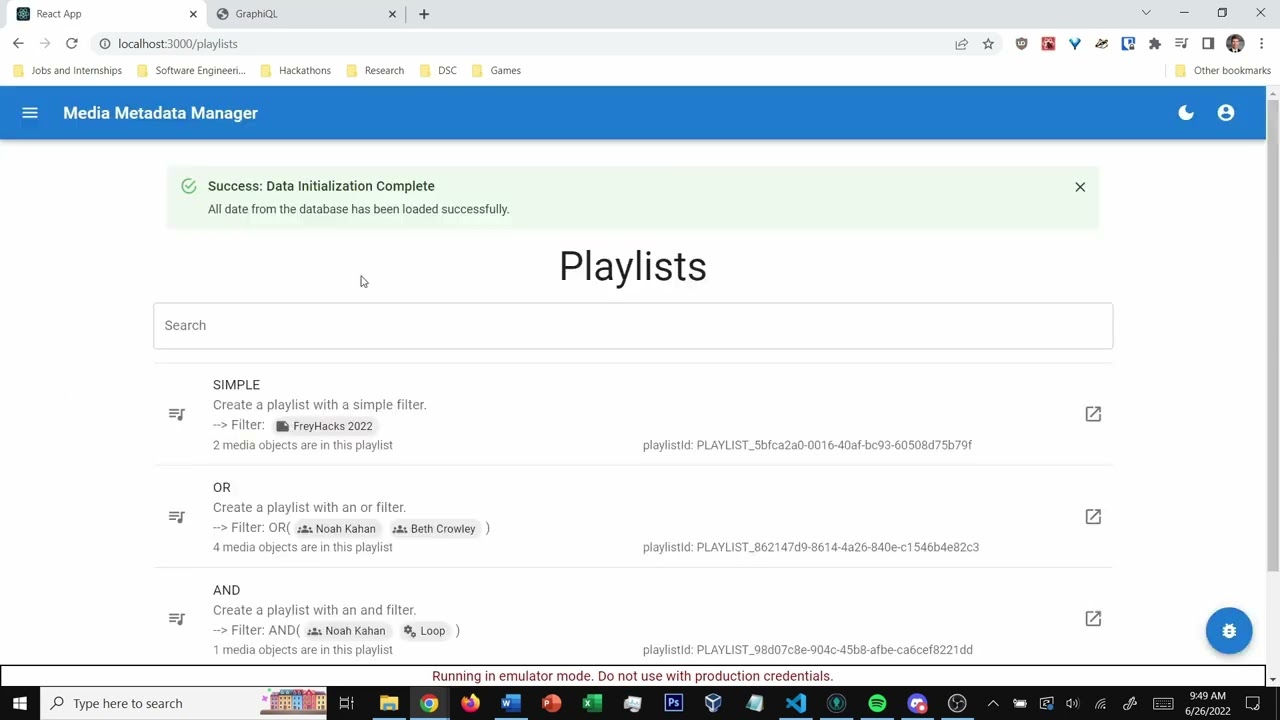Image resolution: width=1280 pixels, height=720 pixels.
Task: Go back in browser history
Action: [x=18, y=44]
